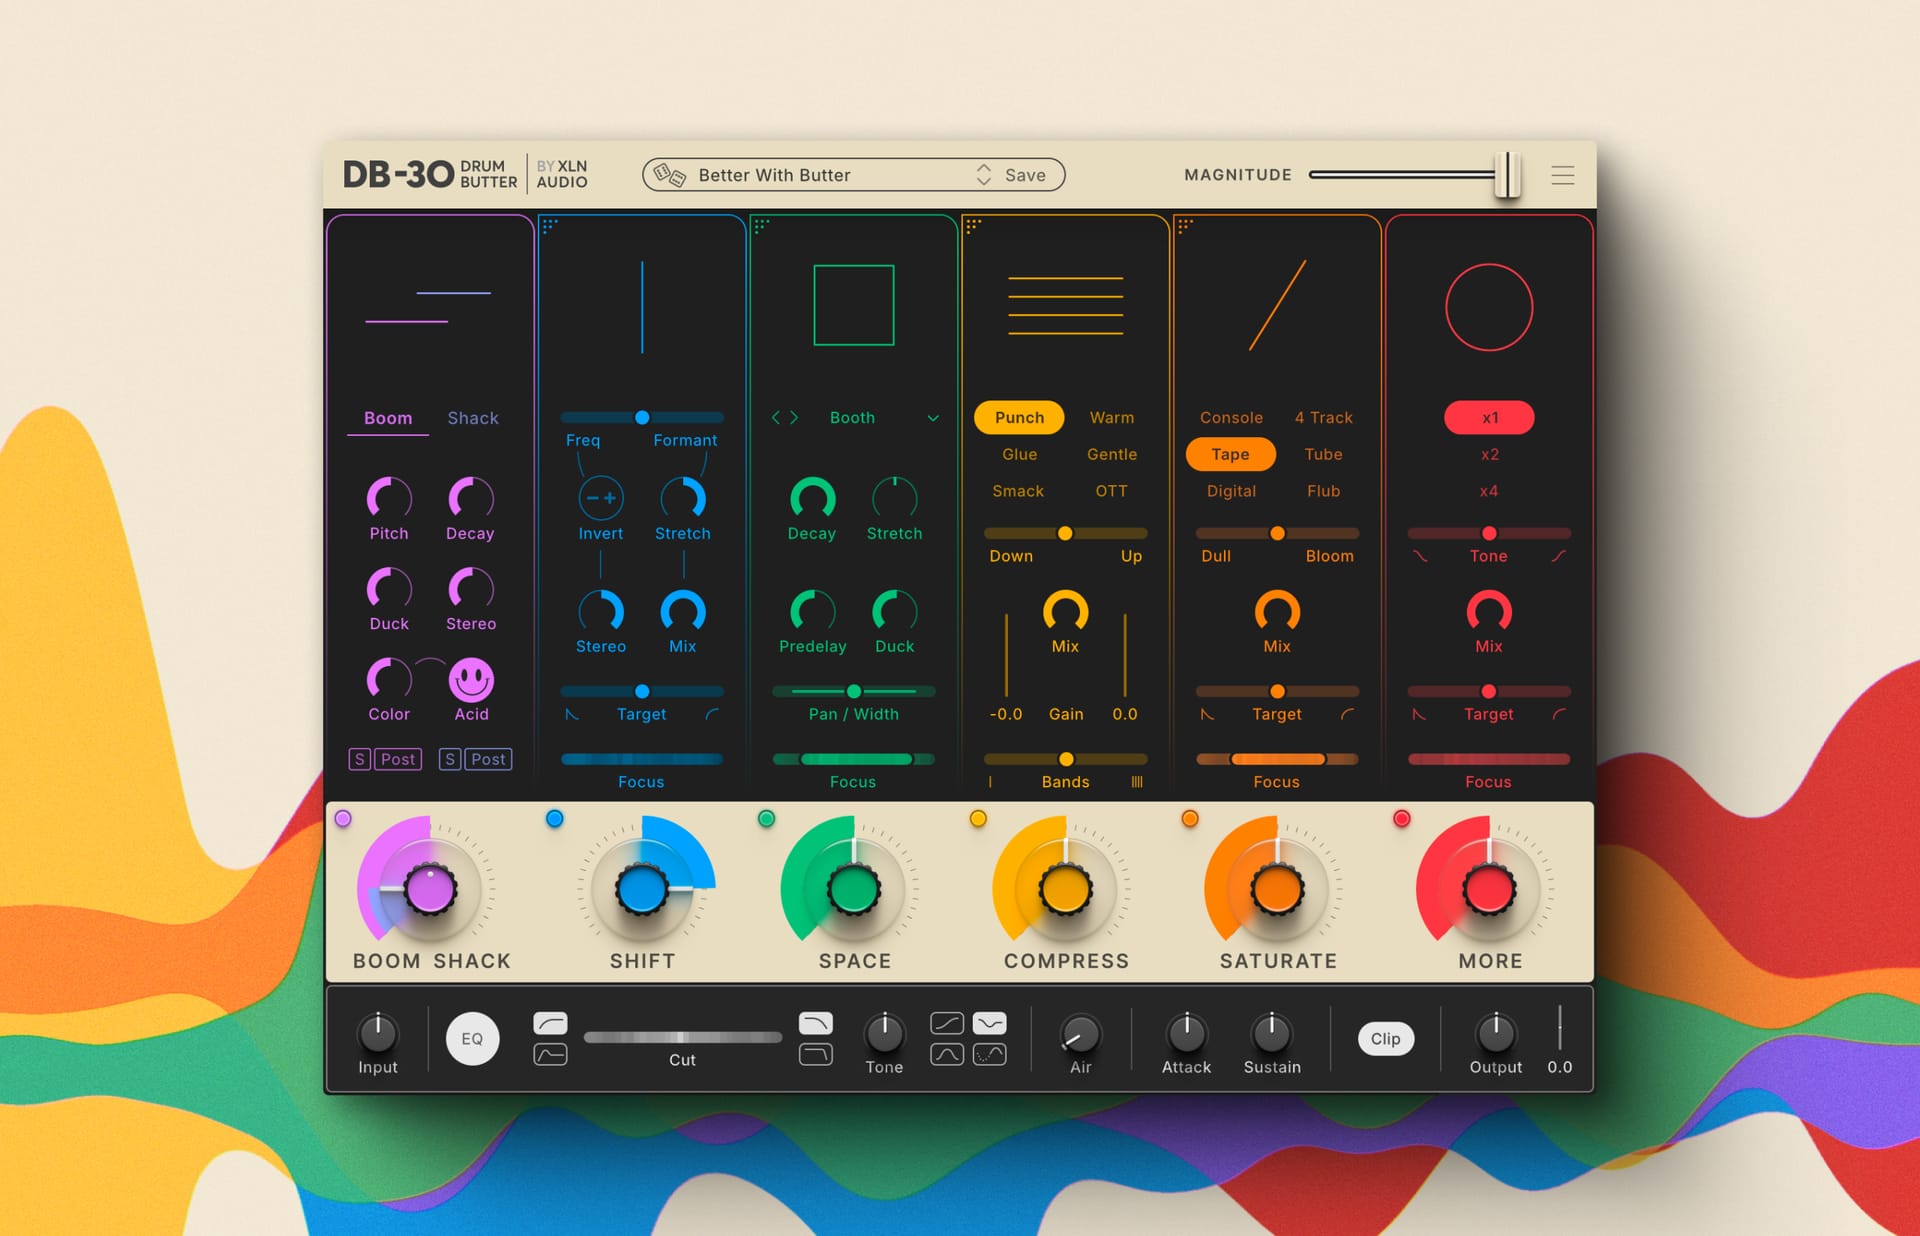Toggle the Clip limiter button
1920x1236 pixels.
pyautogui.click(x=1385, y=1038)
